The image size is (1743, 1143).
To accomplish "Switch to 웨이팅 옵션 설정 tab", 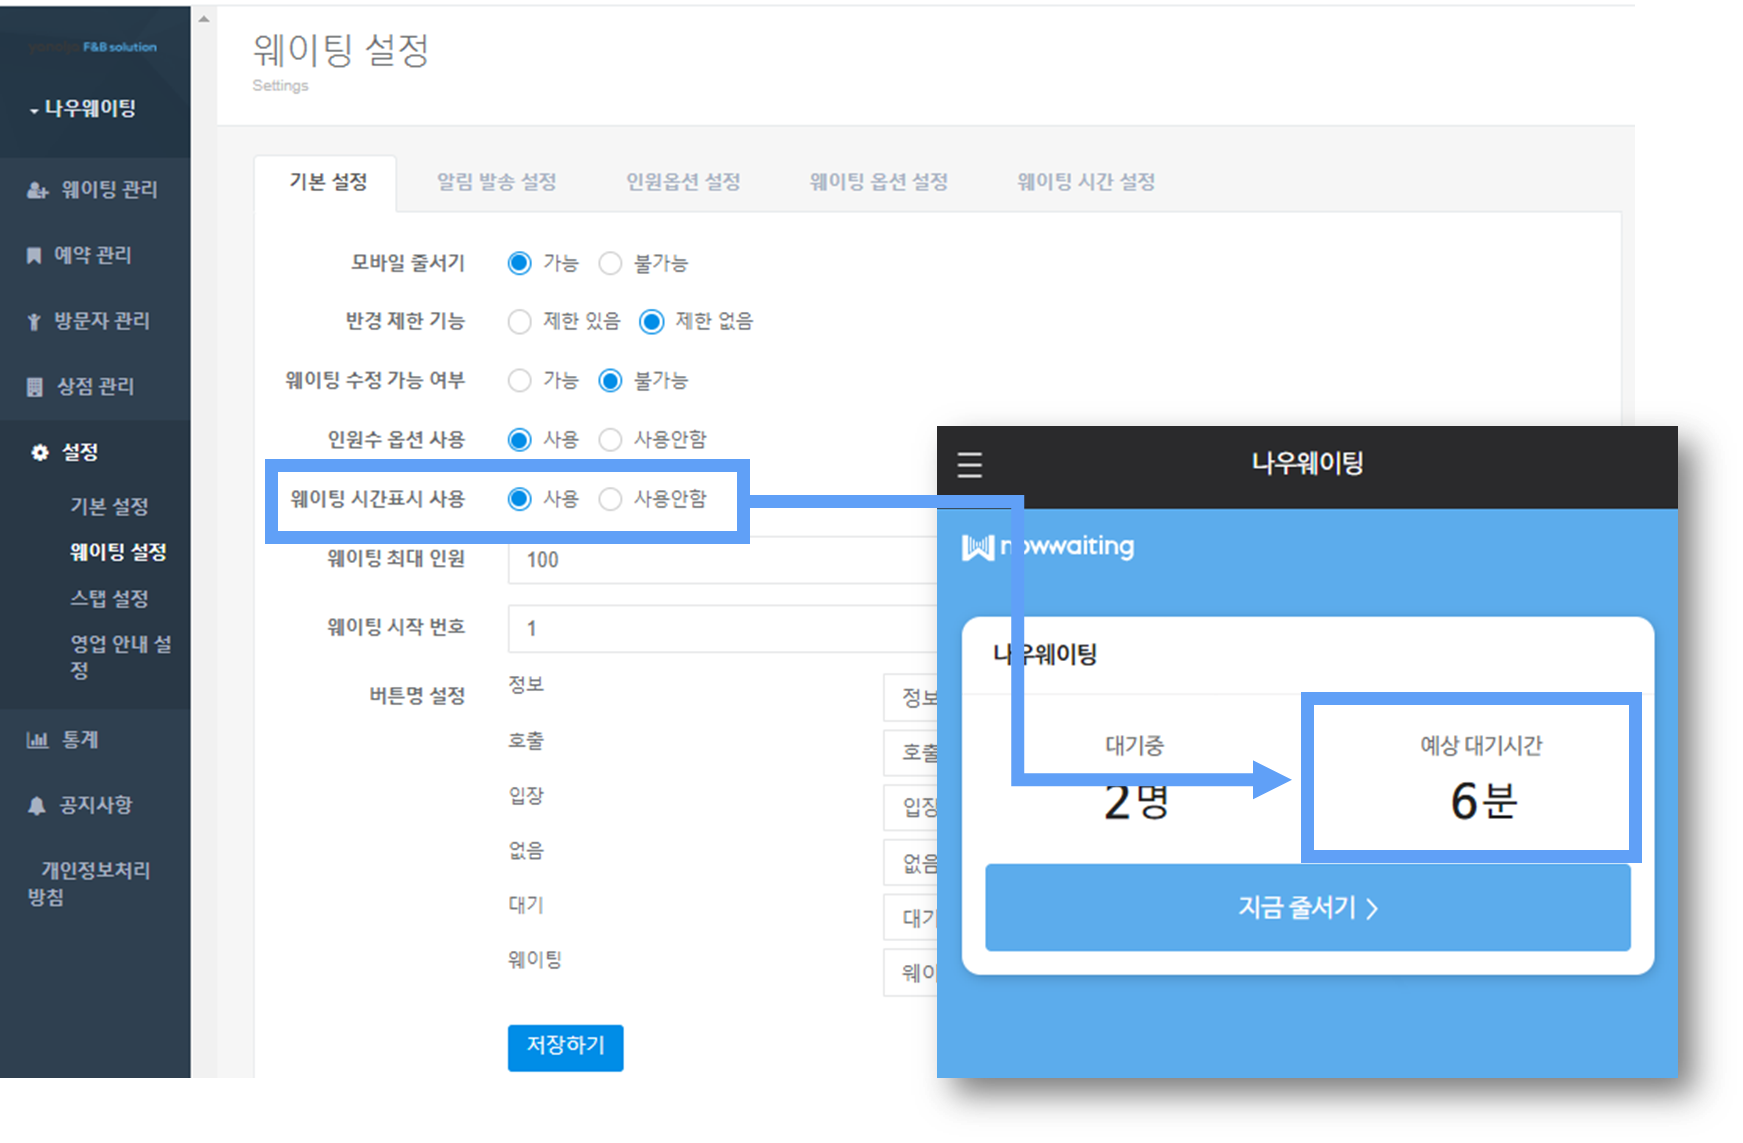I will point(878,182).
